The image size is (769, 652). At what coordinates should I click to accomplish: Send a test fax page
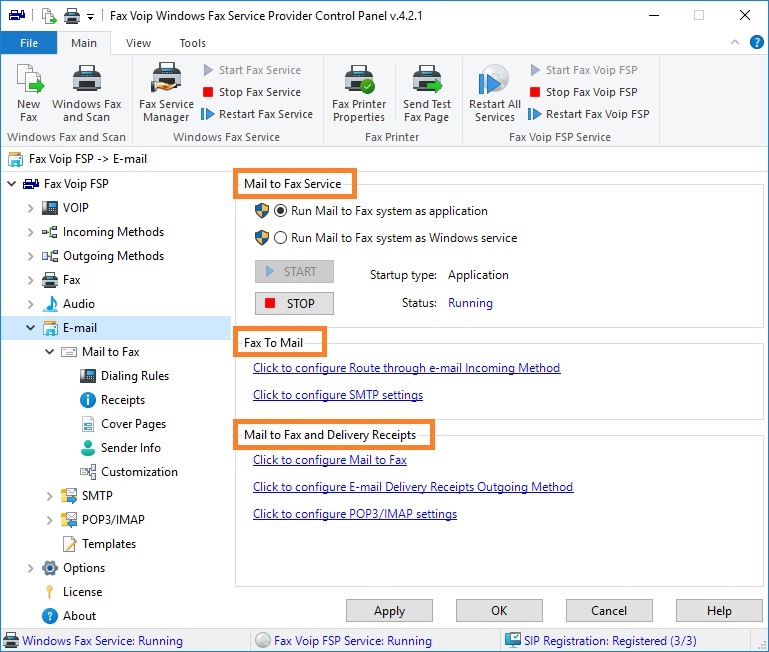click(427, 92)
